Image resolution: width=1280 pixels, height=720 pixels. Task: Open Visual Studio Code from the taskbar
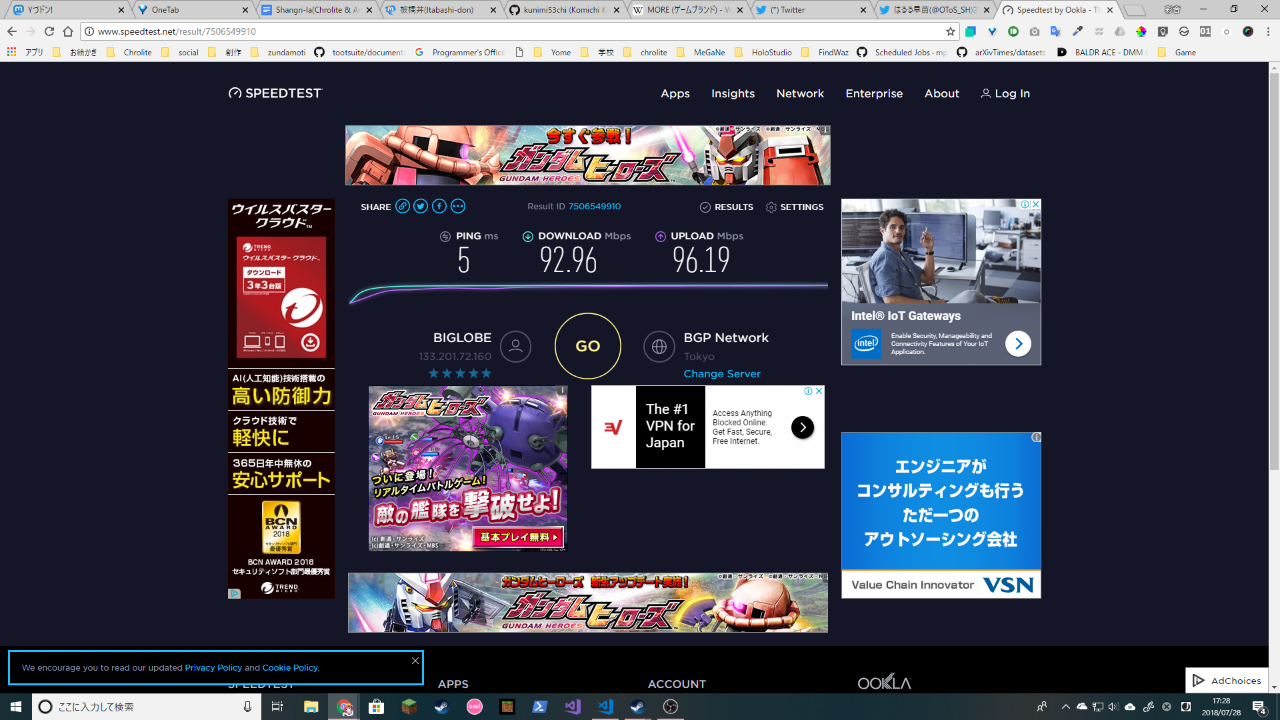605,707
